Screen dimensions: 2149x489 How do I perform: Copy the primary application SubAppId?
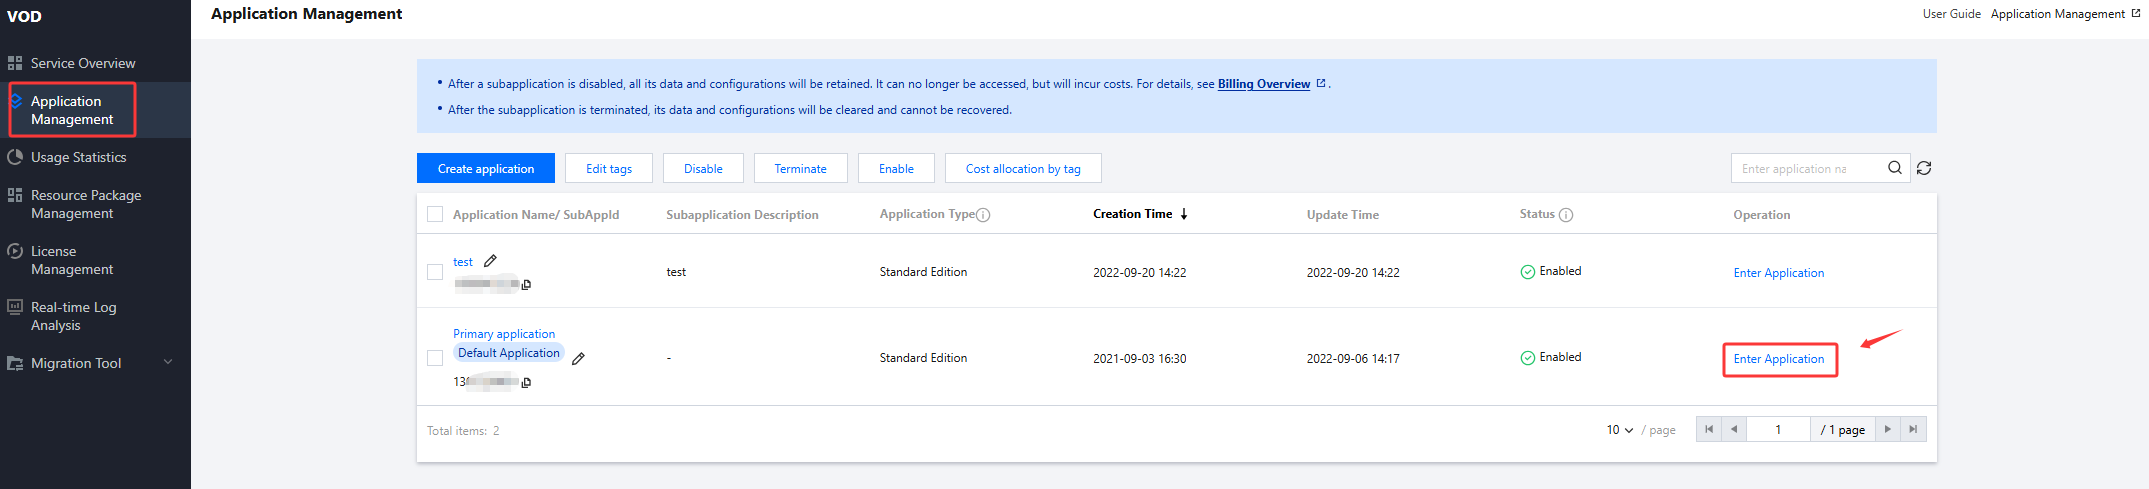526,382
